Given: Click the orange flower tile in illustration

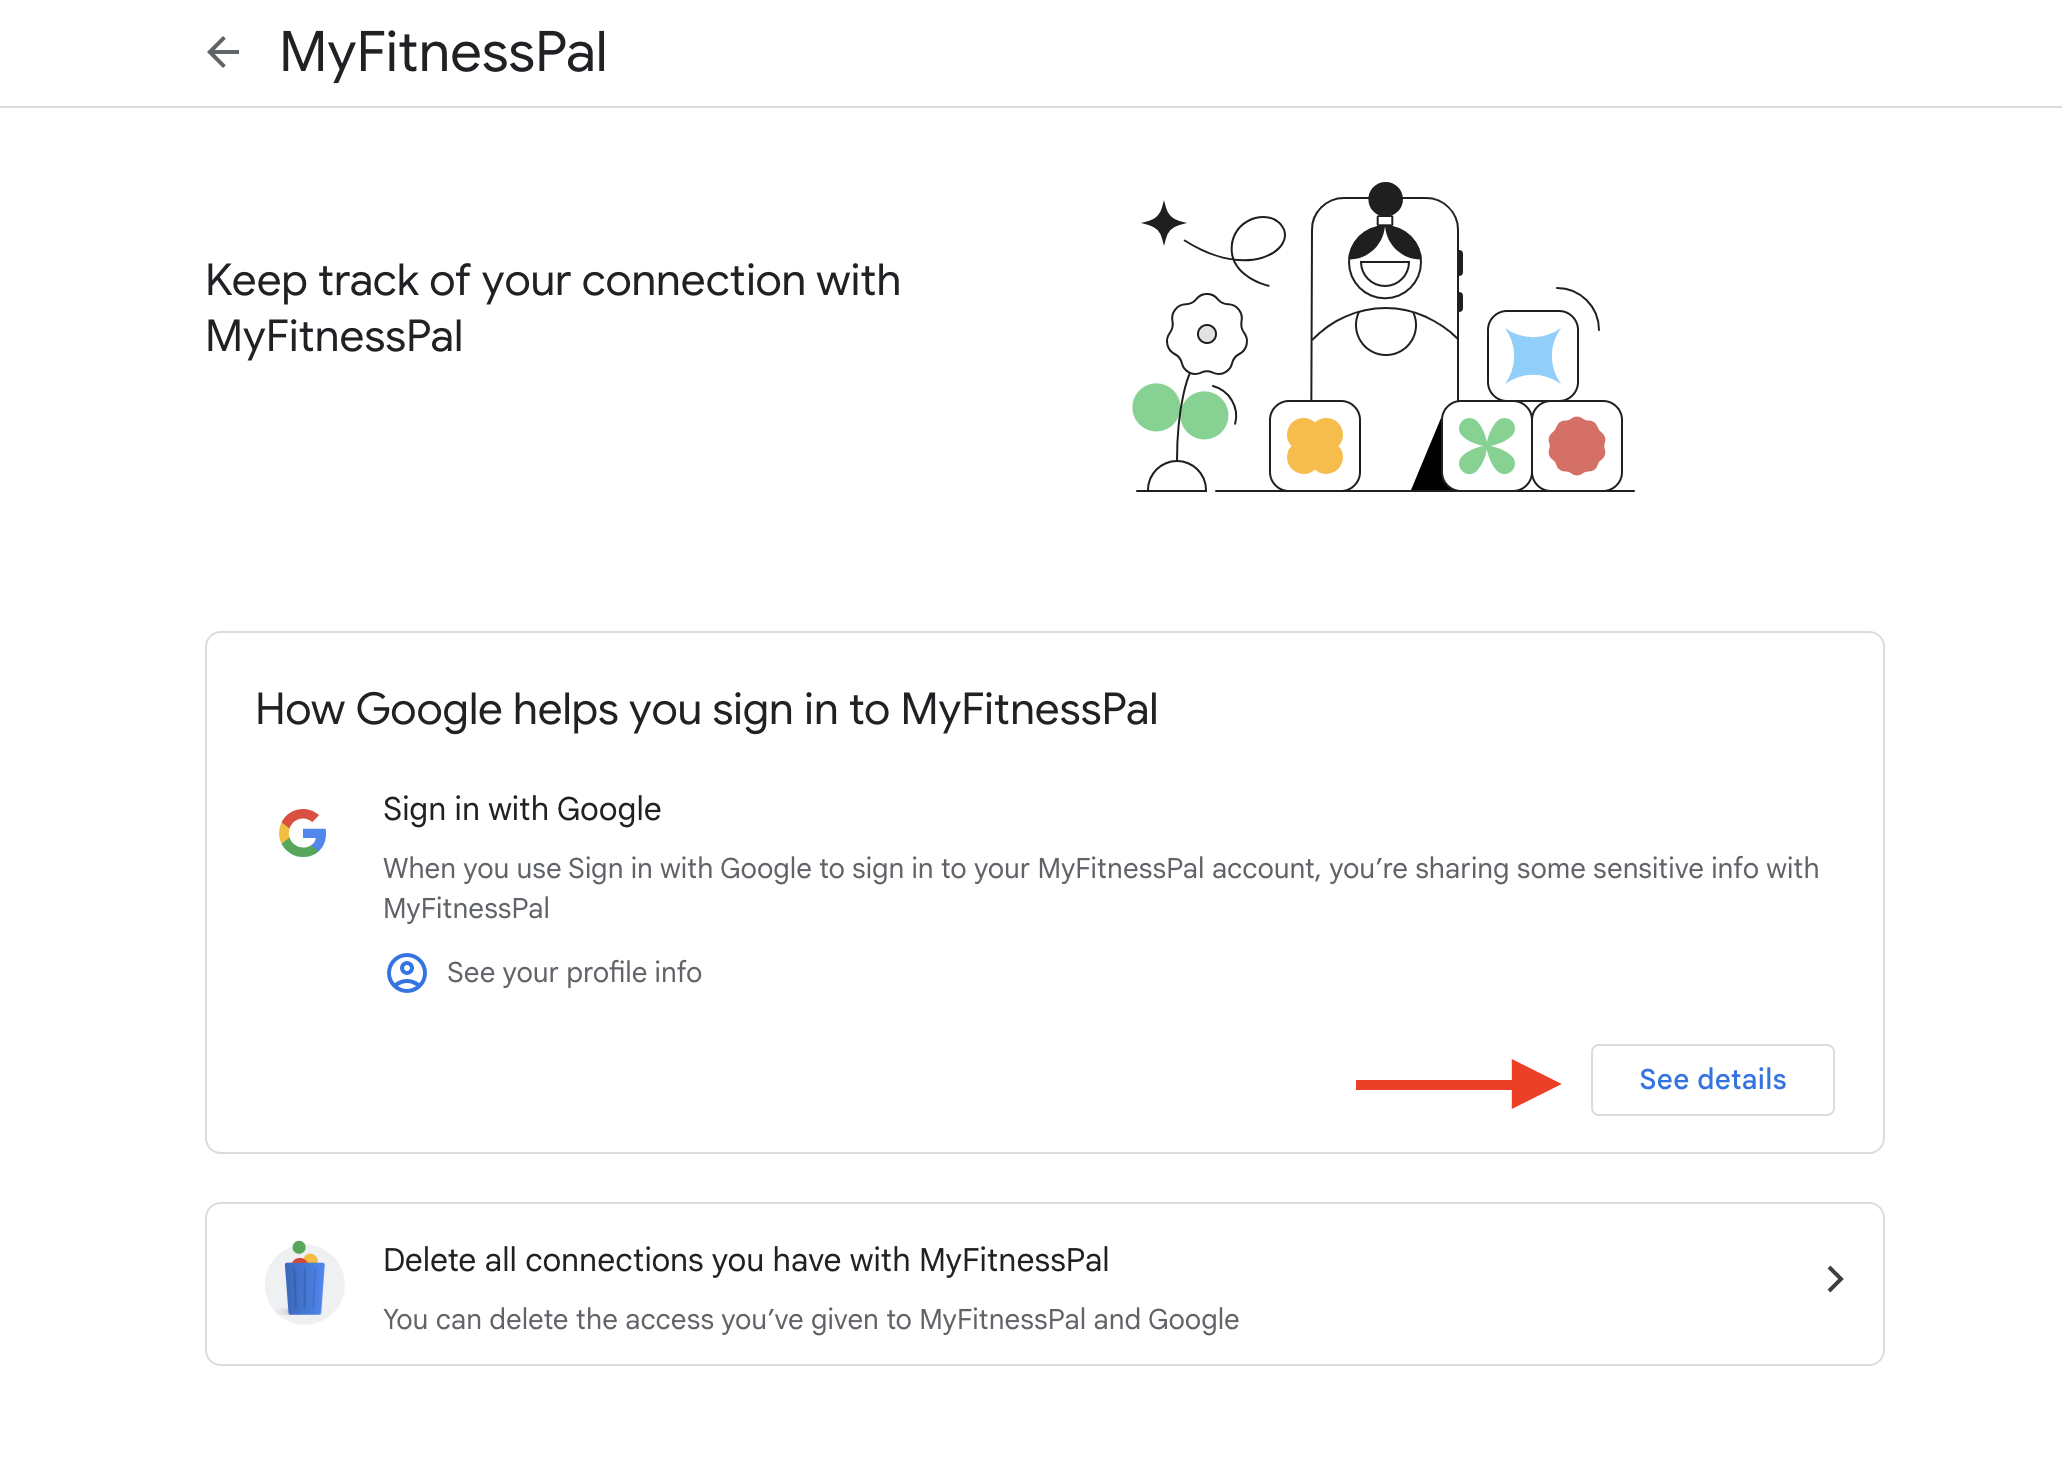Looking at the screenshot, I should point(1314,446).
